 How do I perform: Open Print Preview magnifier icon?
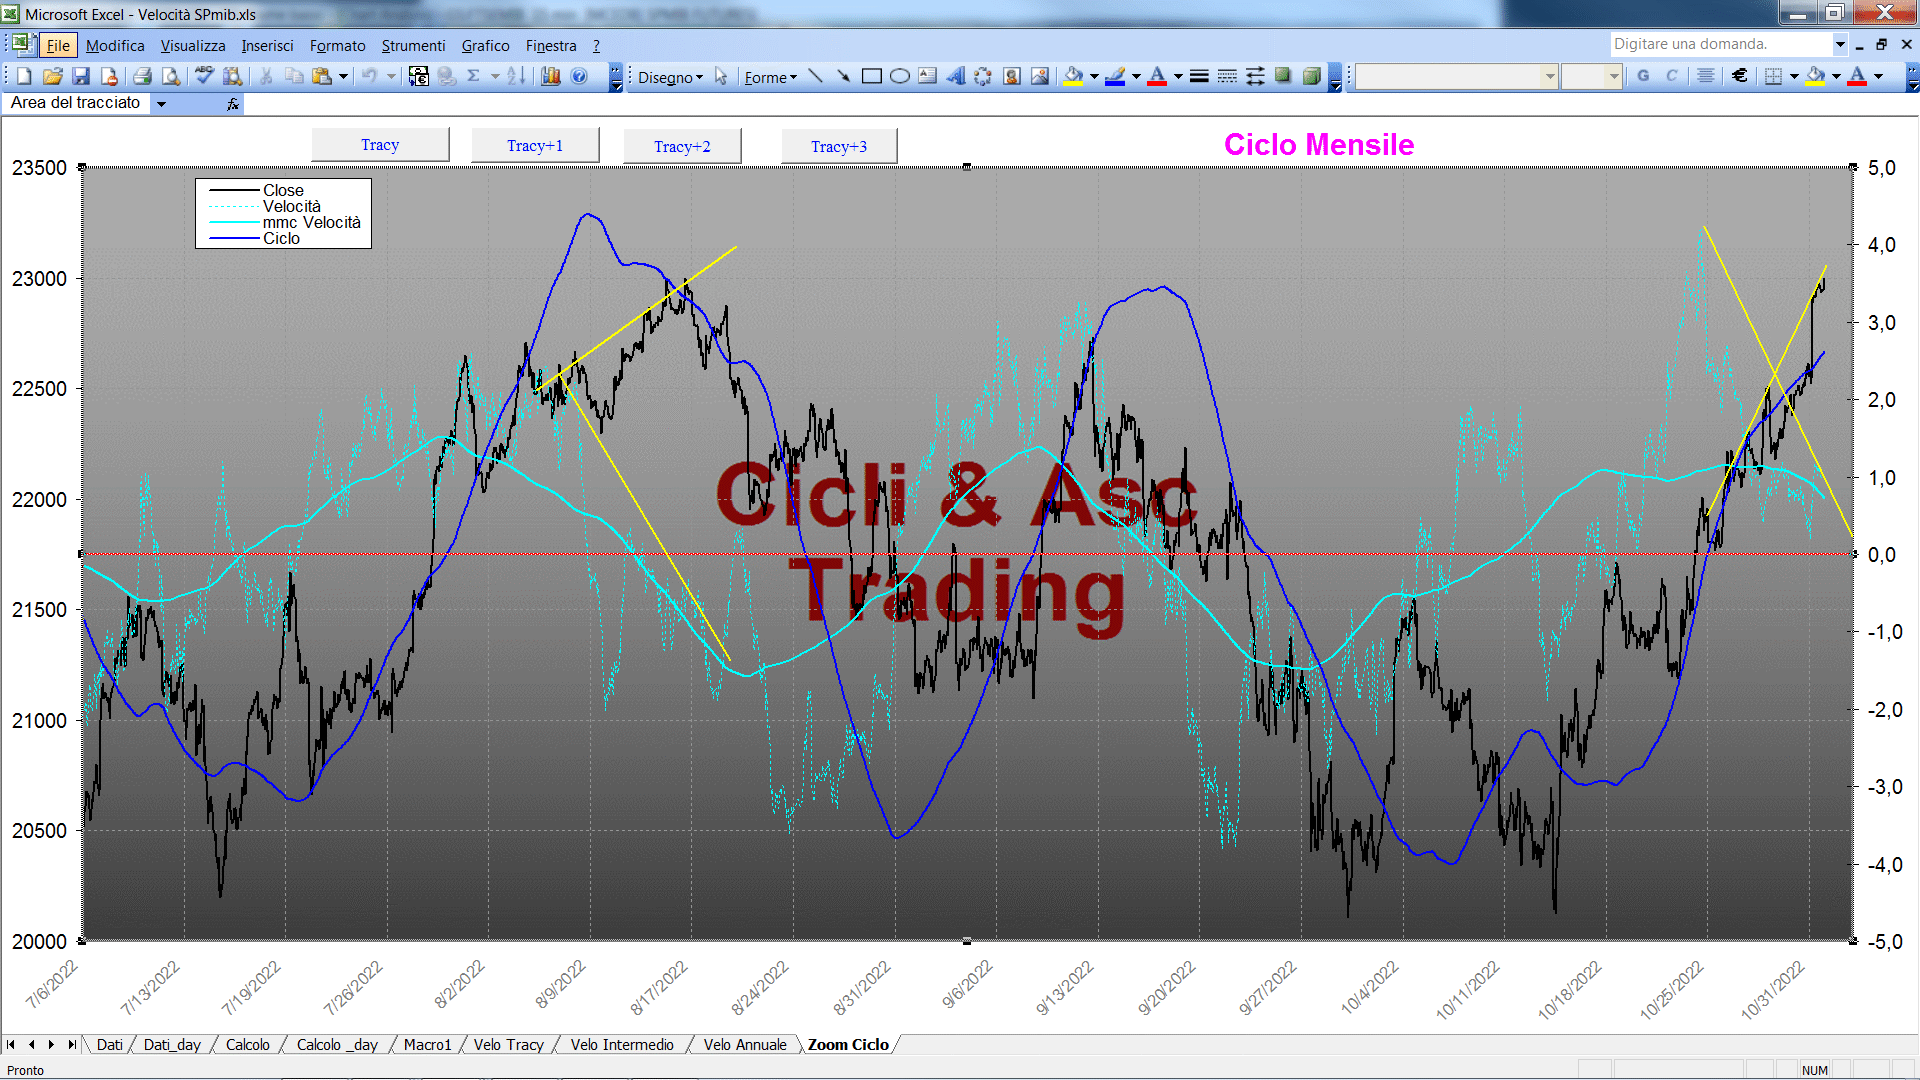pos(171,76)
